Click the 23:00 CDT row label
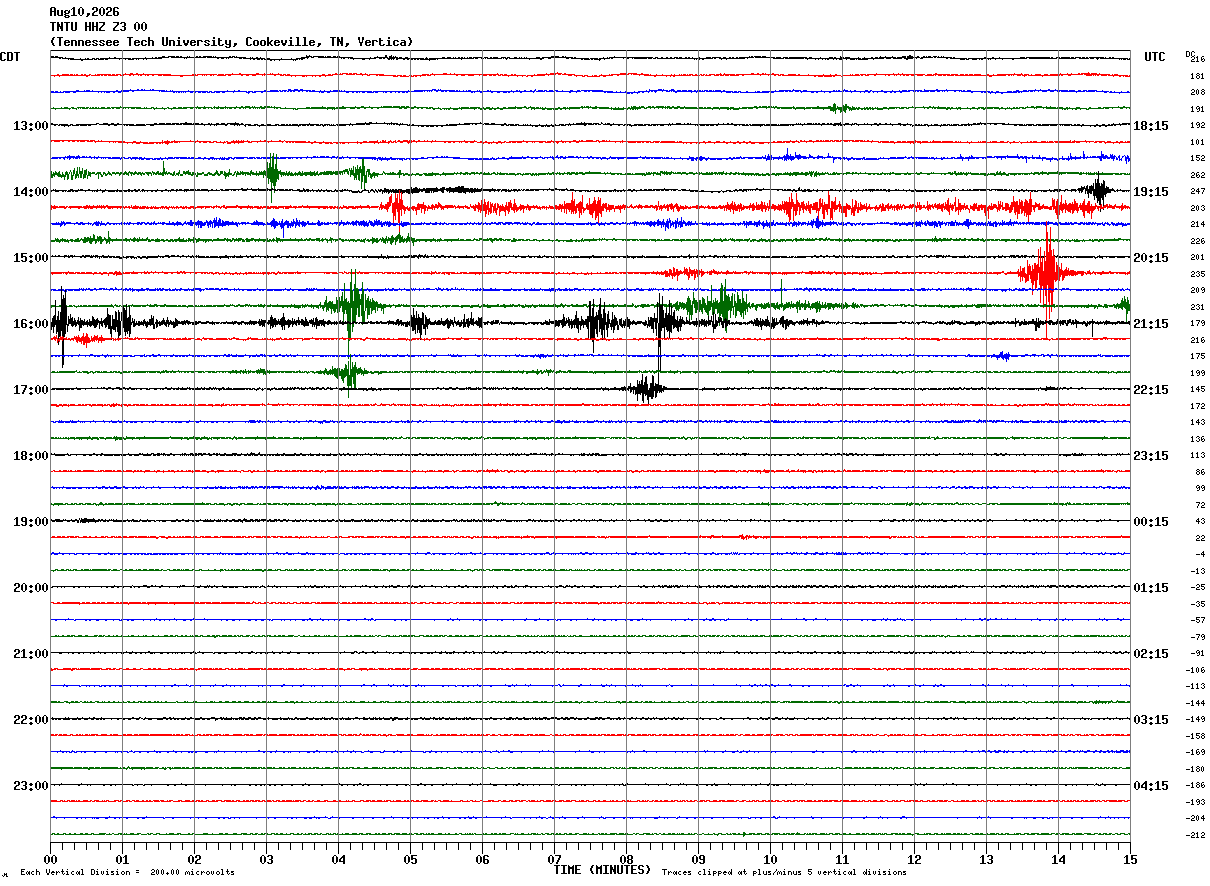 (30, 786)
